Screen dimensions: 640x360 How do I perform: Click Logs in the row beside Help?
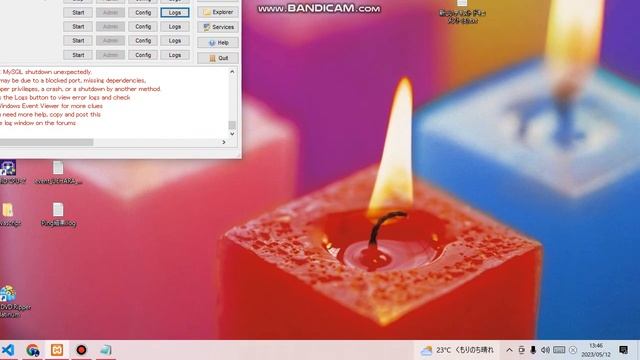point(175,41)
